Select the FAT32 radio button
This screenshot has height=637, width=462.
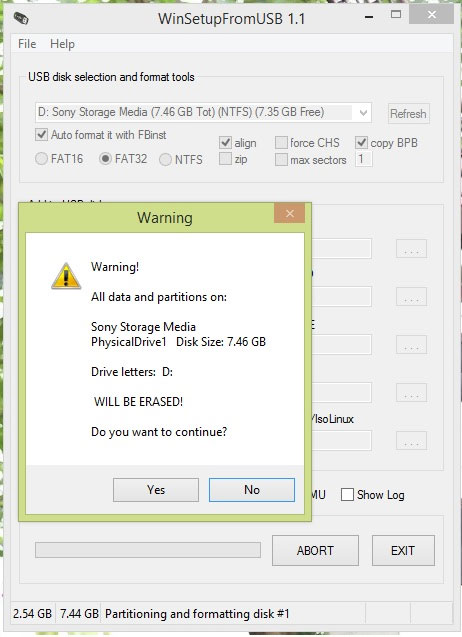105,159
